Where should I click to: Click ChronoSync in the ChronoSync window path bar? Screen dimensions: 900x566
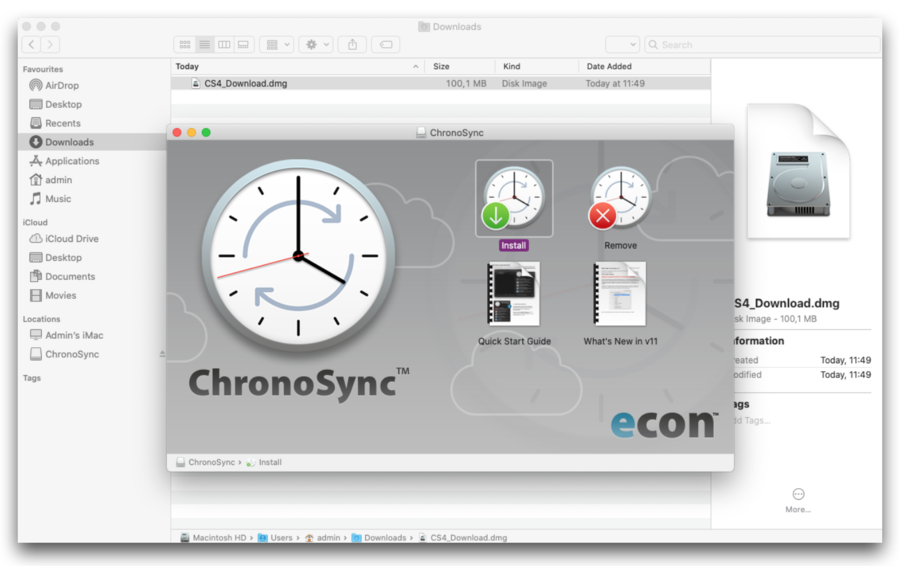tap(205, 462)
